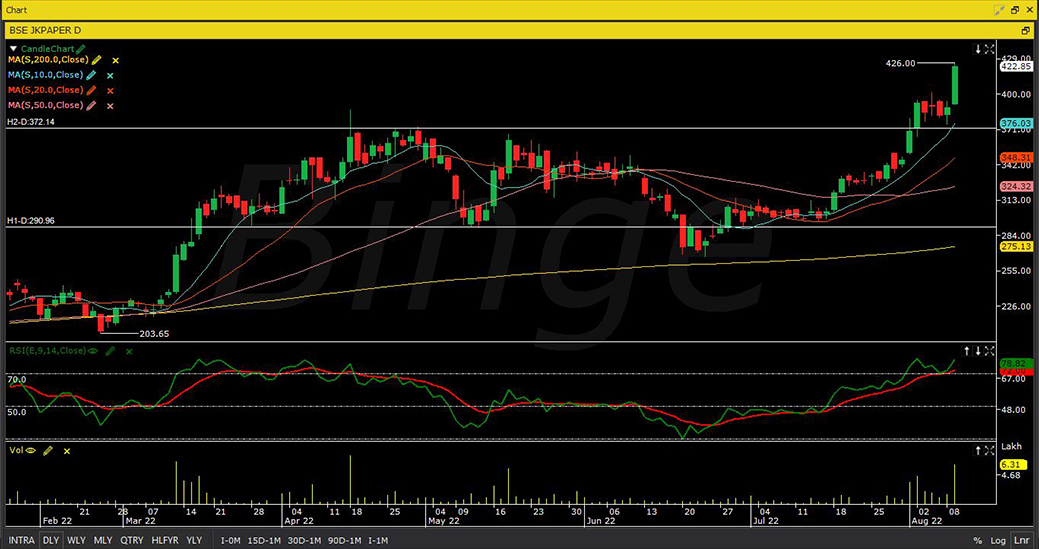Switch to WLY weekly timeframe
Image resolution: width=1039 pixels, height=549 pixels.
click(76, 540)
